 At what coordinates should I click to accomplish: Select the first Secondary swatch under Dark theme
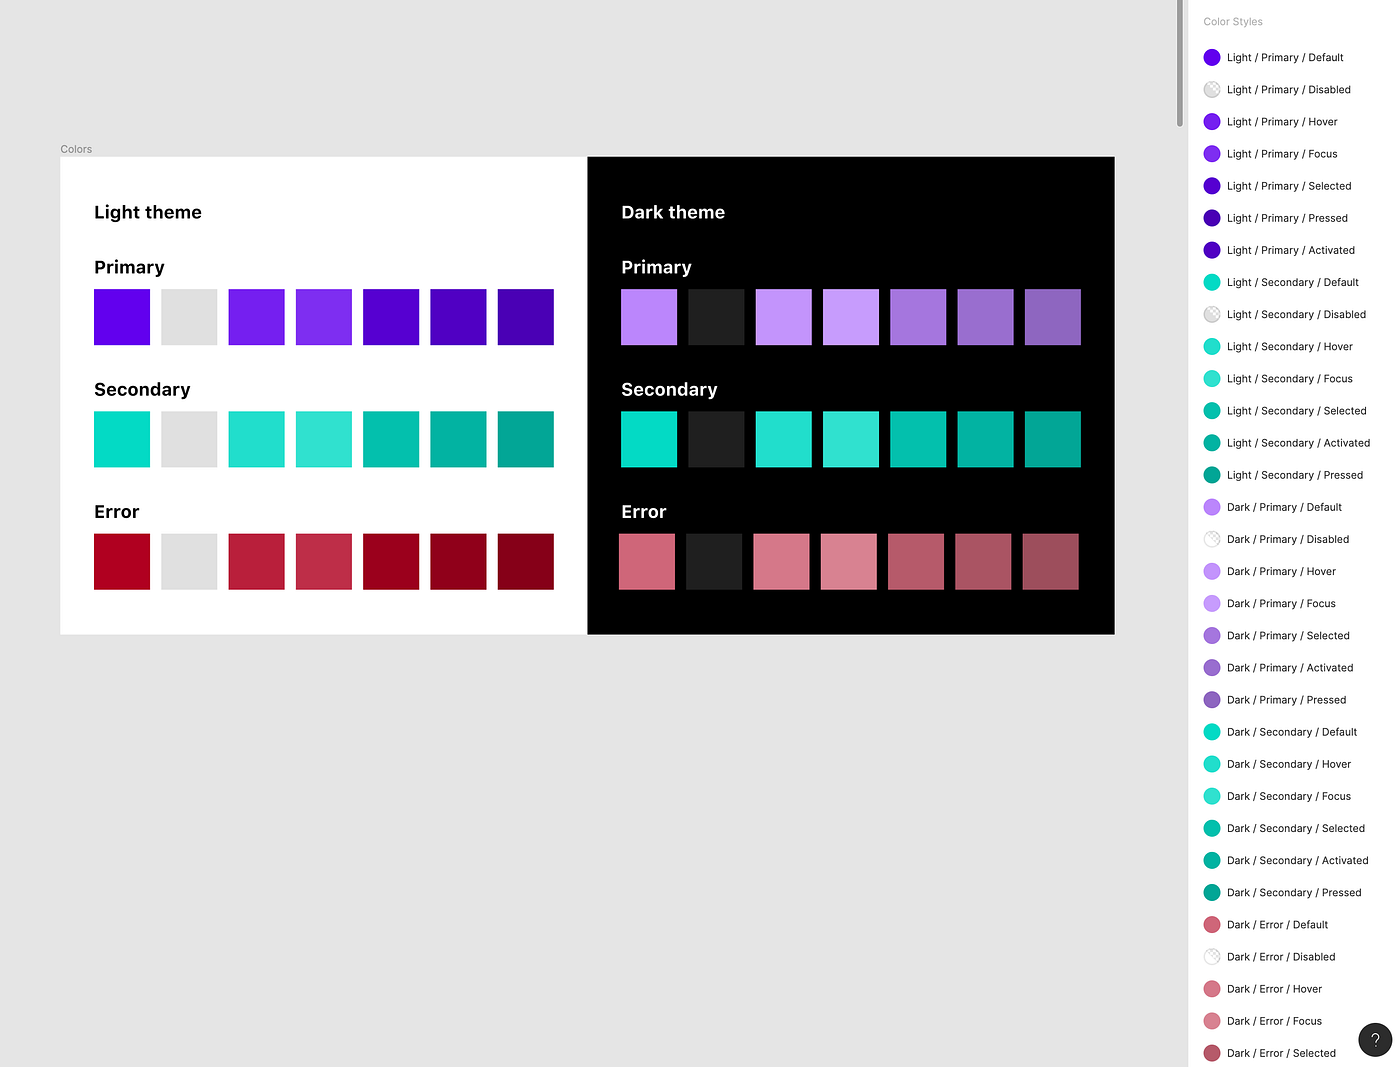648,439
